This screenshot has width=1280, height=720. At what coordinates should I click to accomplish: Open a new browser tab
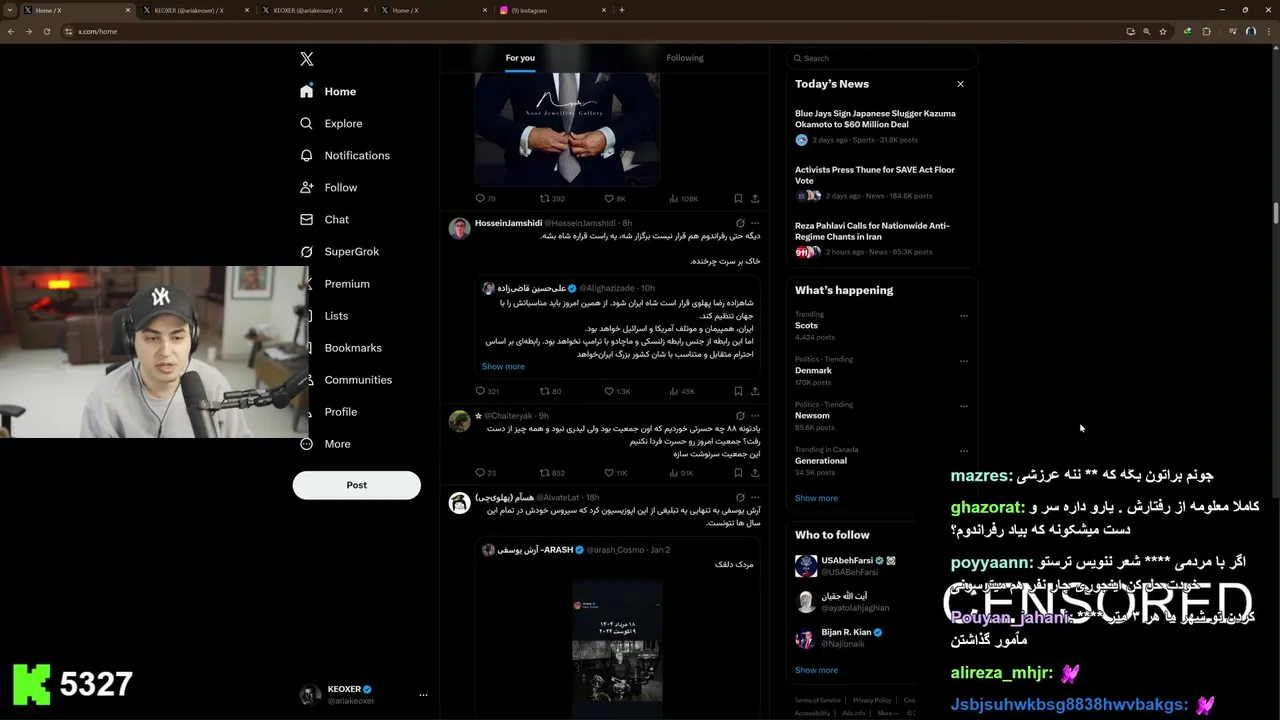[x=622, y=10]
